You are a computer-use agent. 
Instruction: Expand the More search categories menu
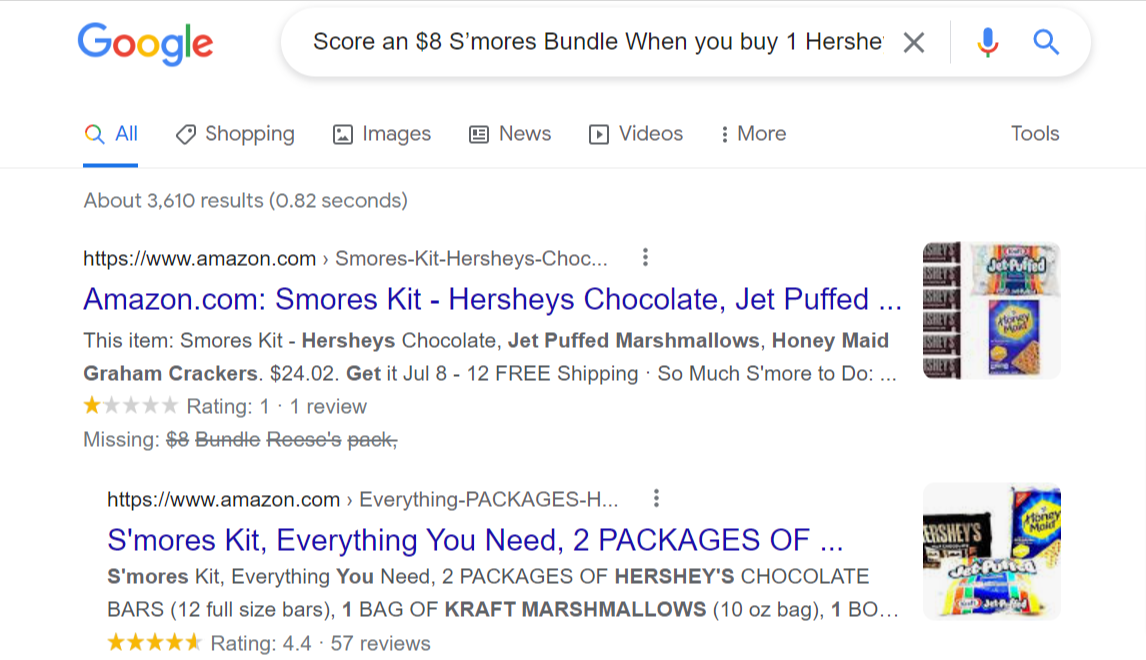pyautogui.click(x=751, y=133)
